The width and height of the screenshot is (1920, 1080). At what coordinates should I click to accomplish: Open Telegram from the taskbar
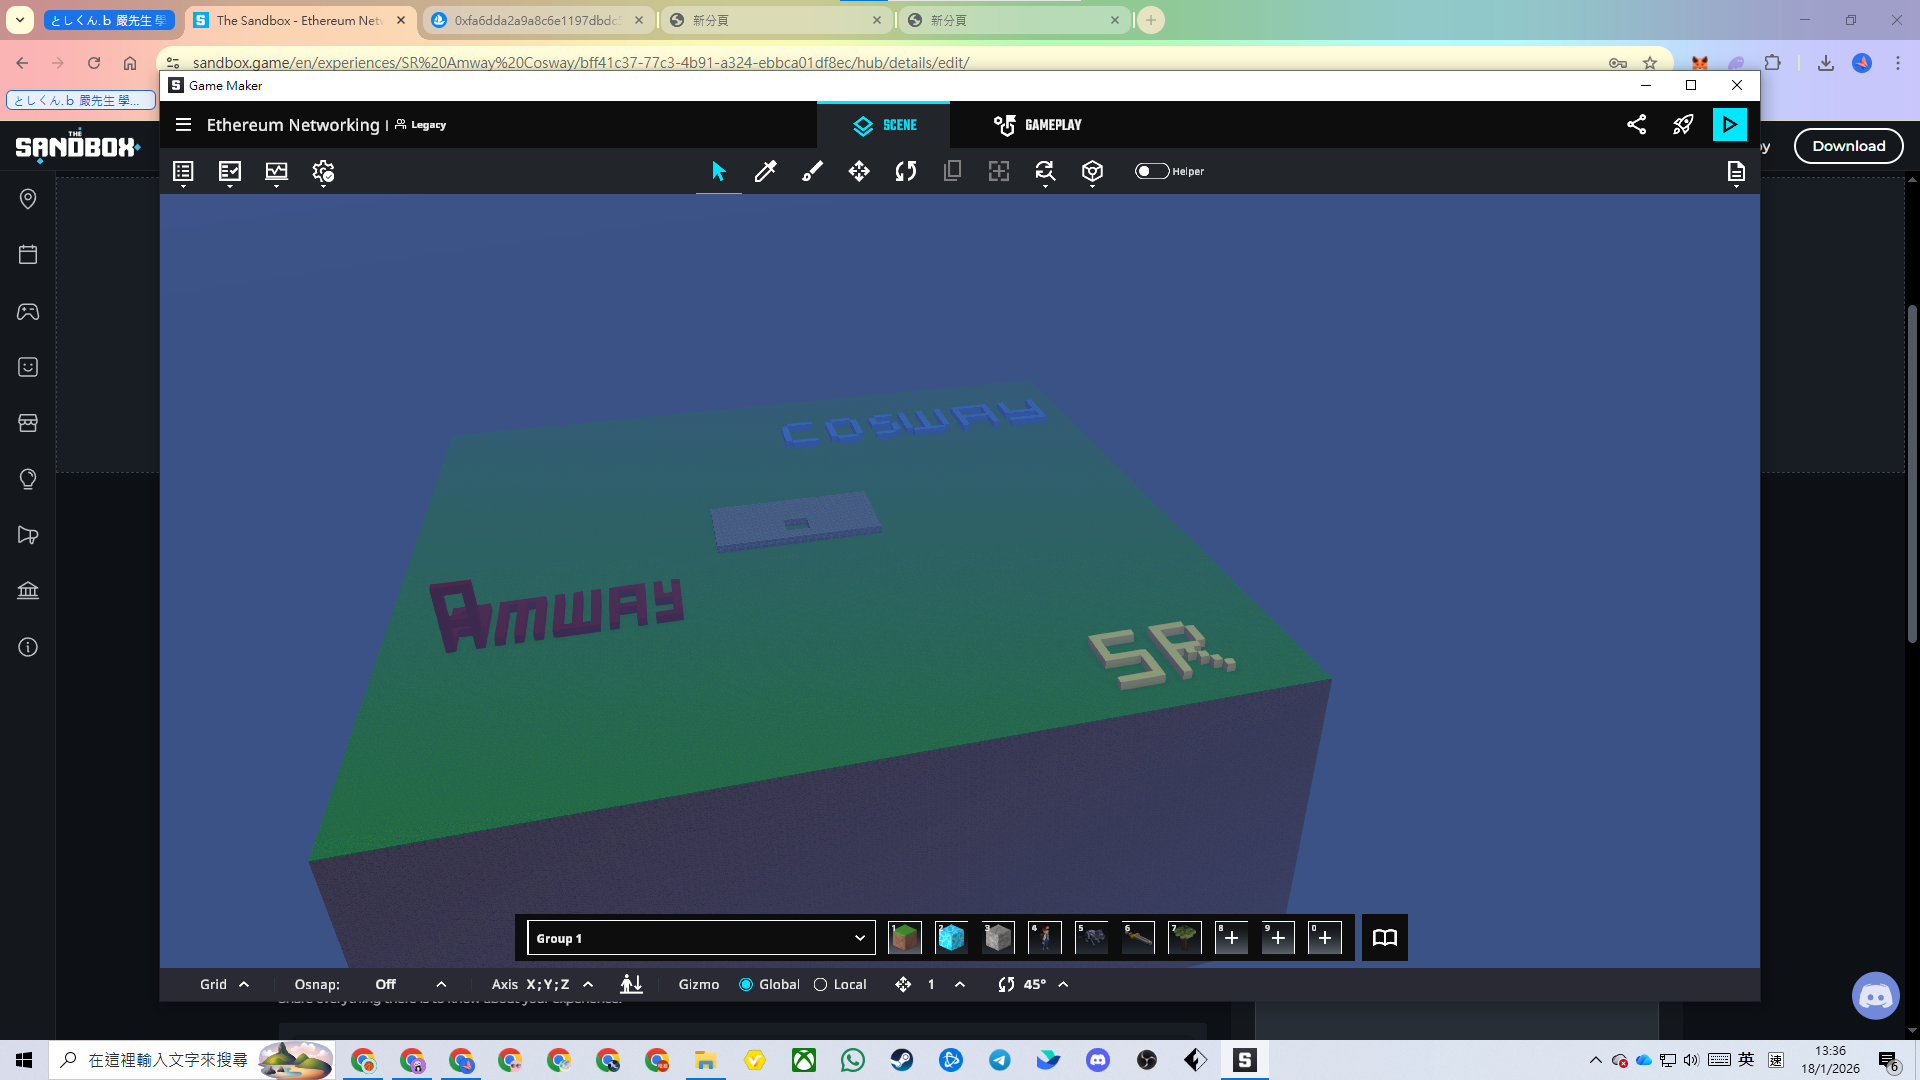(x=1000, y=1060)
